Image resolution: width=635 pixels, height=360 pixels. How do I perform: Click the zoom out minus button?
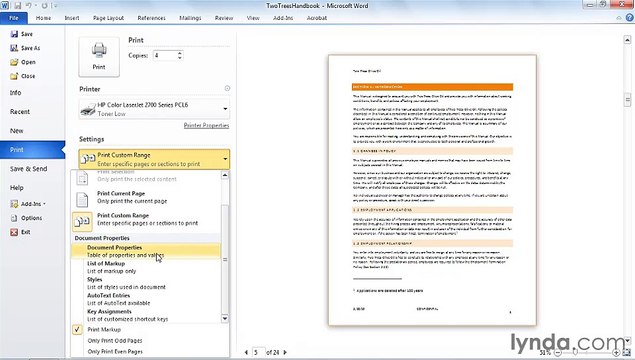click(x=557, y=353)
